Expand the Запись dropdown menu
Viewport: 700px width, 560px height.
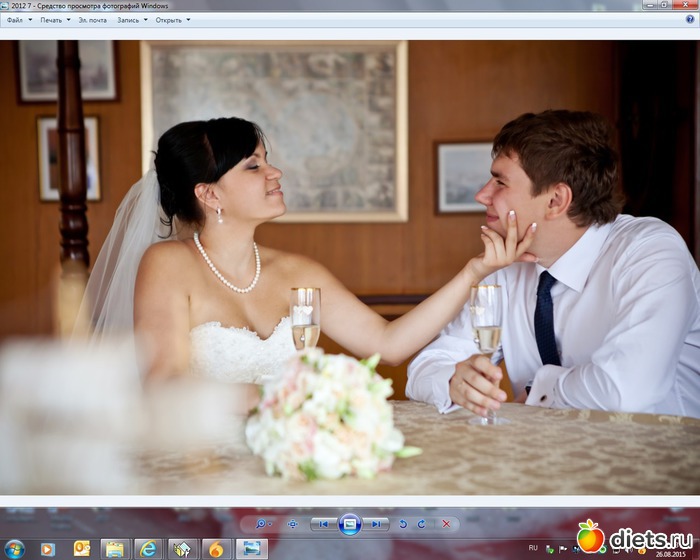pyautogui.click(x=132, y=19)
